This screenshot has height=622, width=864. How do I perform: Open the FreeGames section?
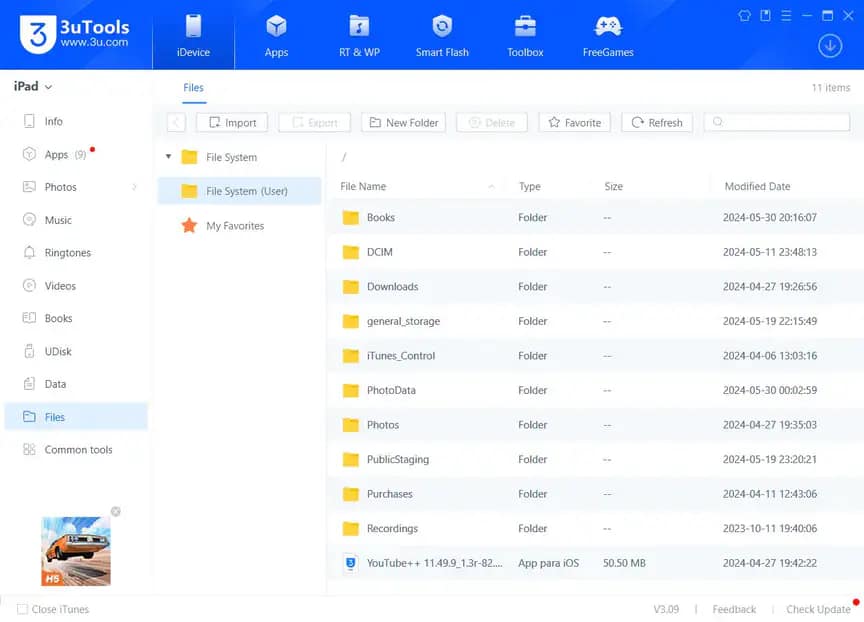tap(607, 33)
